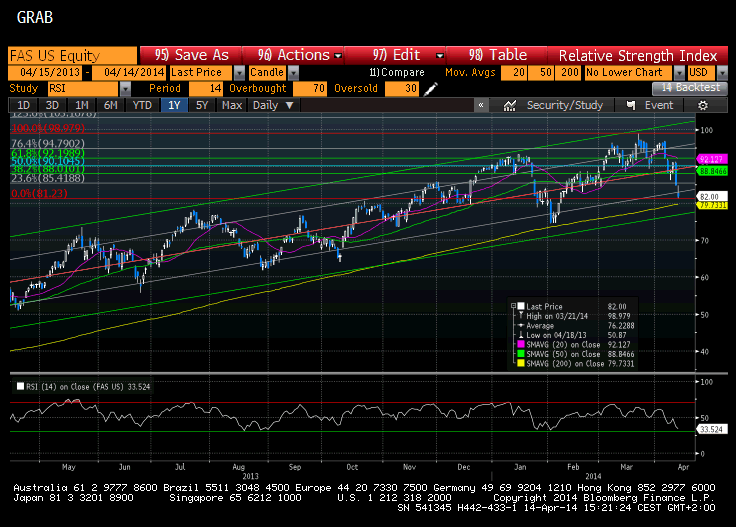Select the Max range tab
736x527 pixels.
coord(232,105)
